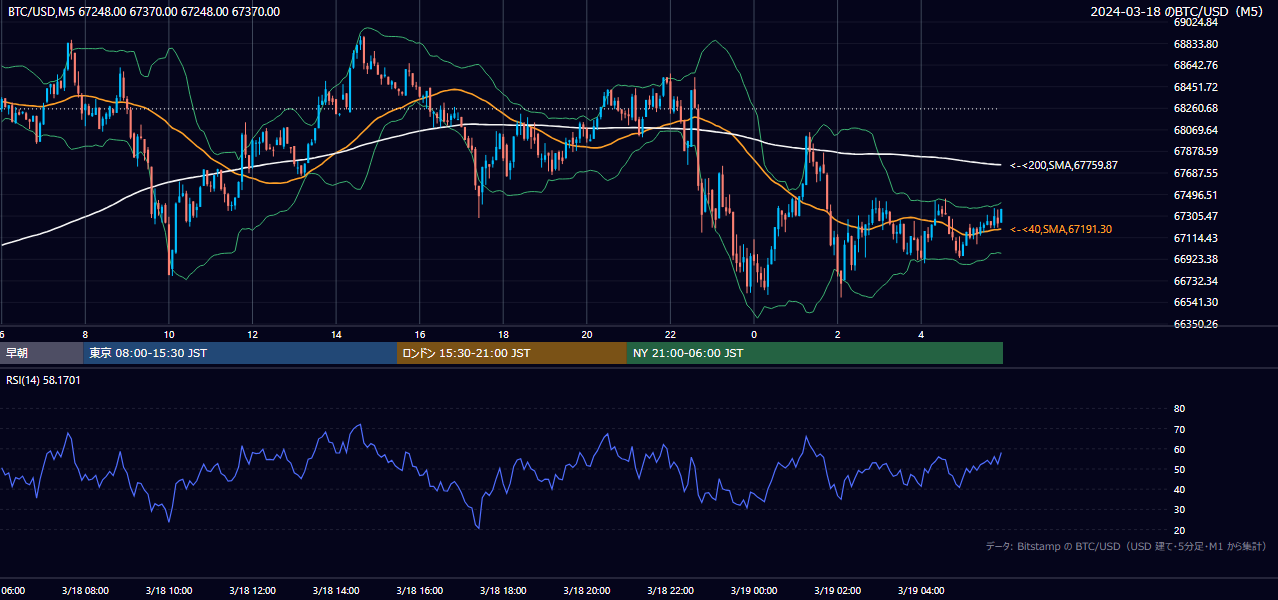This screenshot has width=1278, height=600.
Task: Click the RSI(14) 58.1701 indicator label
Action: pyautogui.click(x=44, y=381)
